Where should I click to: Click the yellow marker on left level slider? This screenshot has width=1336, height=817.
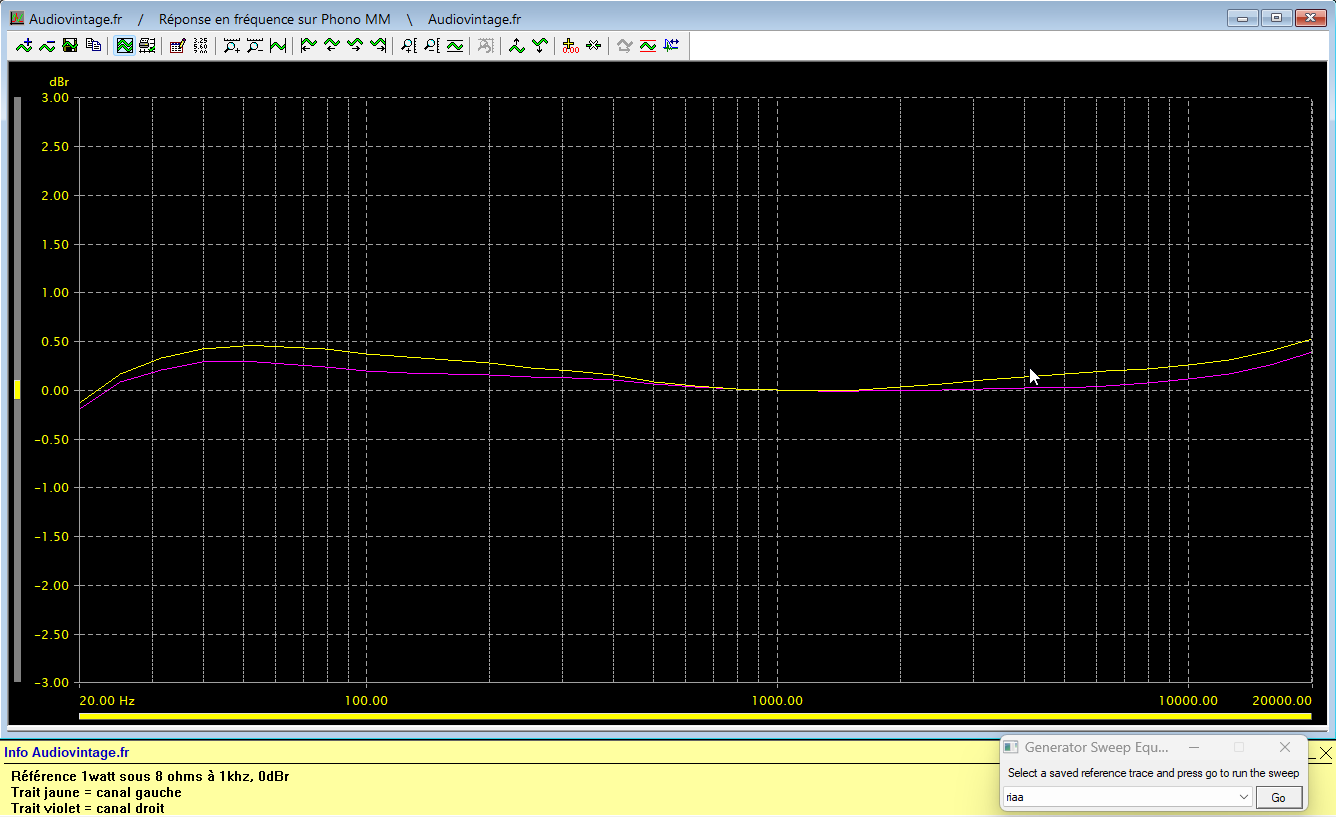pos(17,390)
